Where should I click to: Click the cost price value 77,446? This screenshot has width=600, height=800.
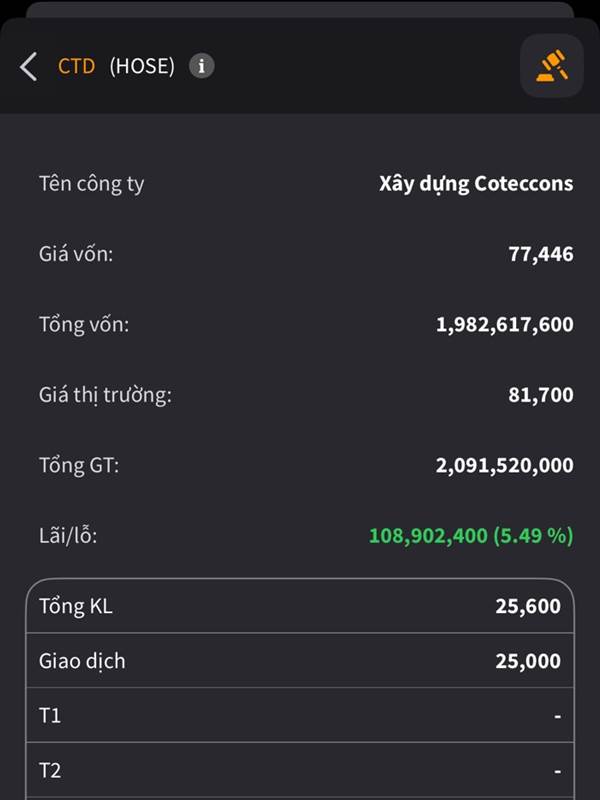pyautogui.click(x=541, y=254)
